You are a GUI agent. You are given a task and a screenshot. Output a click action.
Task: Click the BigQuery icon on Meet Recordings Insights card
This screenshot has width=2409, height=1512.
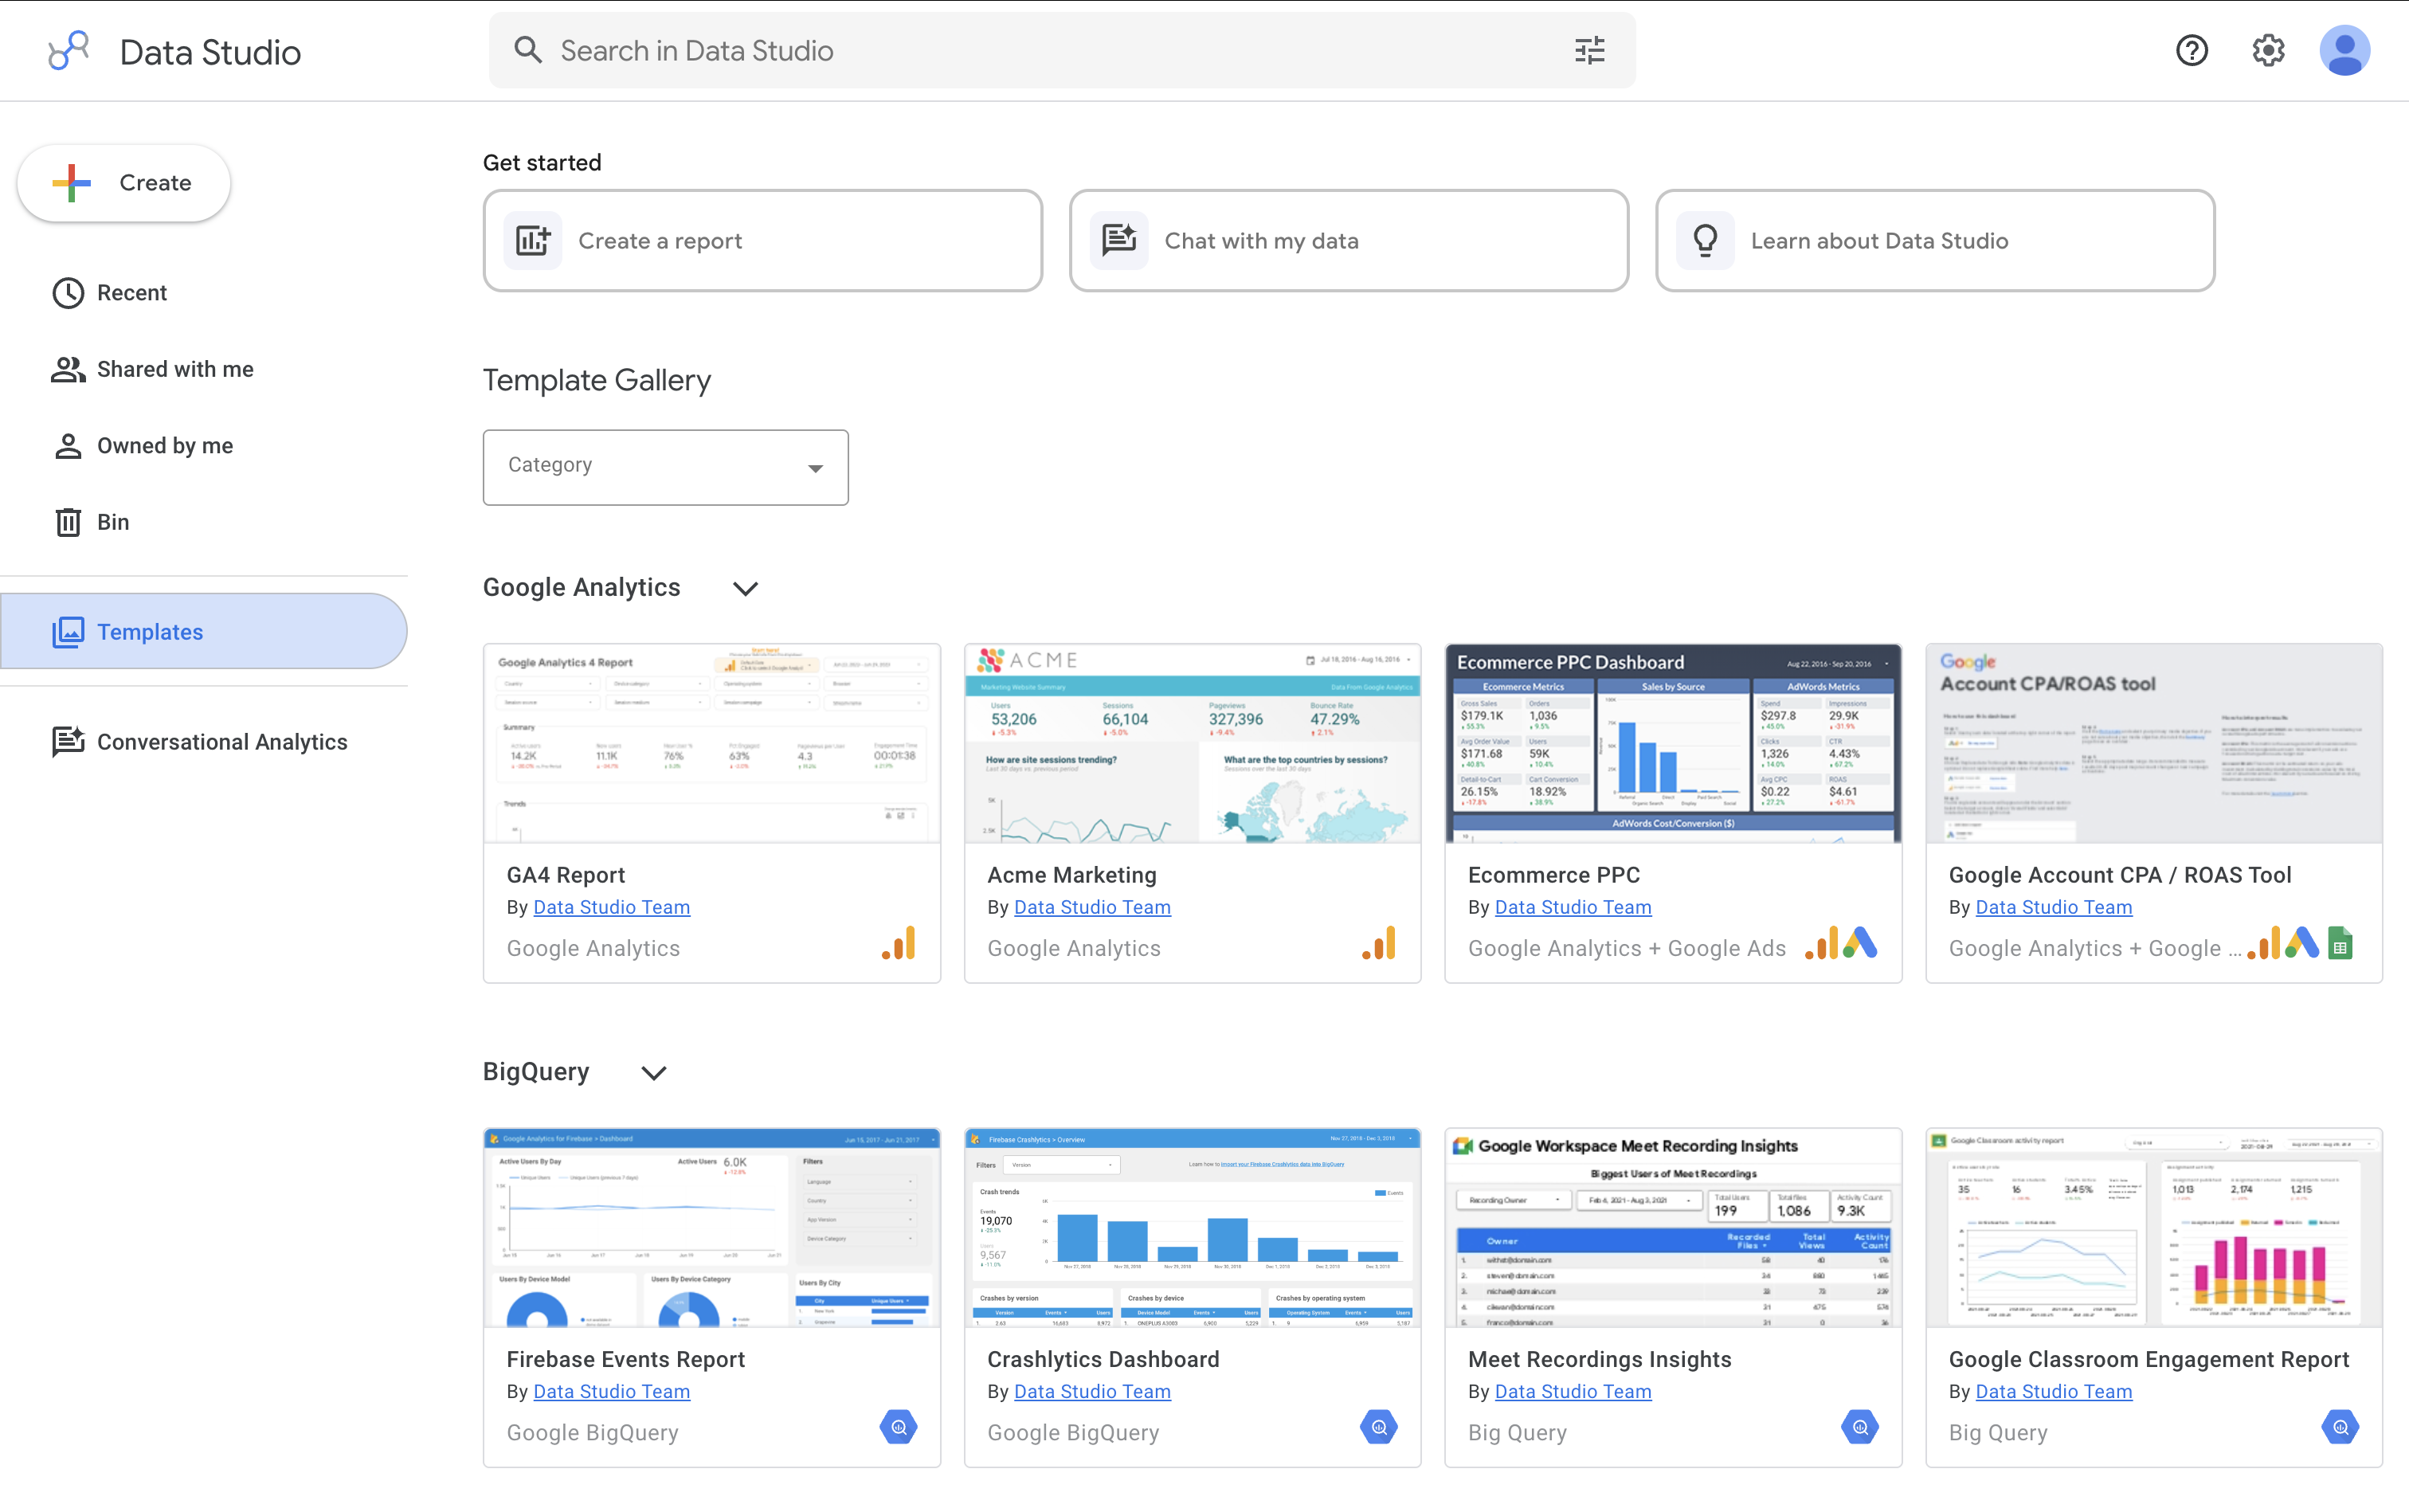point(1860,1428)
